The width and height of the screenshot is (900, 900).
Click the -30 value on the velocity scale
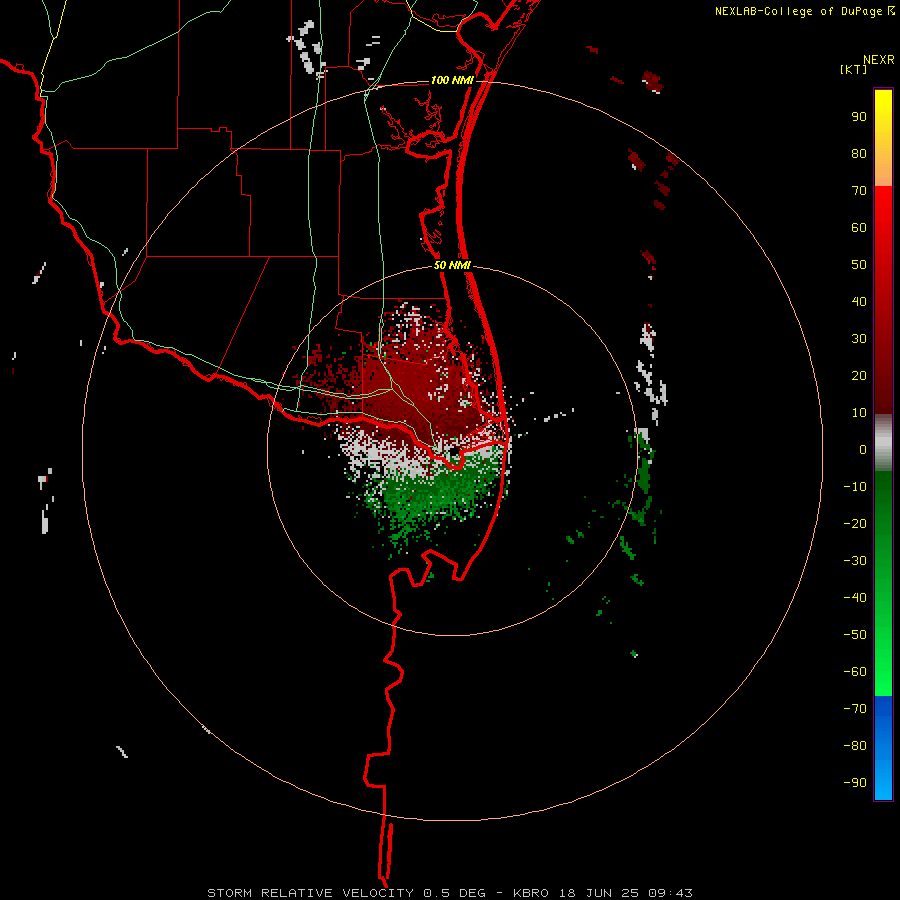point(855,561)
